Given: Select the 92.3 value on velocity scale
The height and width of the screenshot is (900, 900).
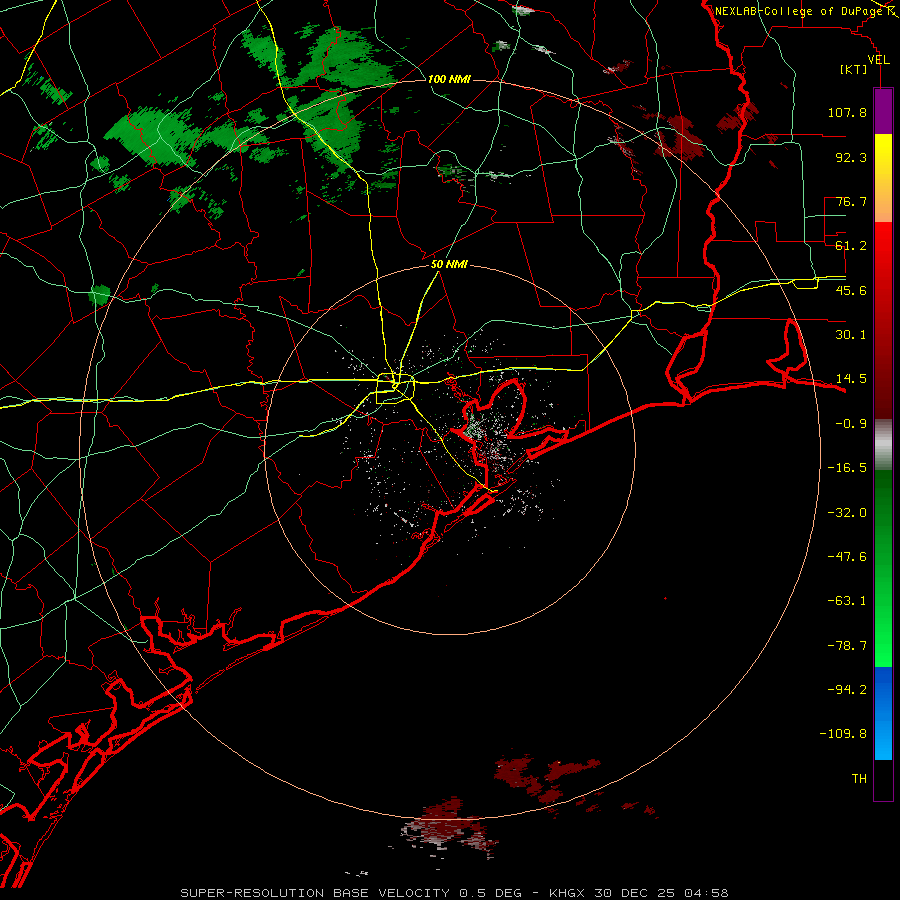Looking at the screenshot, I should tap(851, 157).
